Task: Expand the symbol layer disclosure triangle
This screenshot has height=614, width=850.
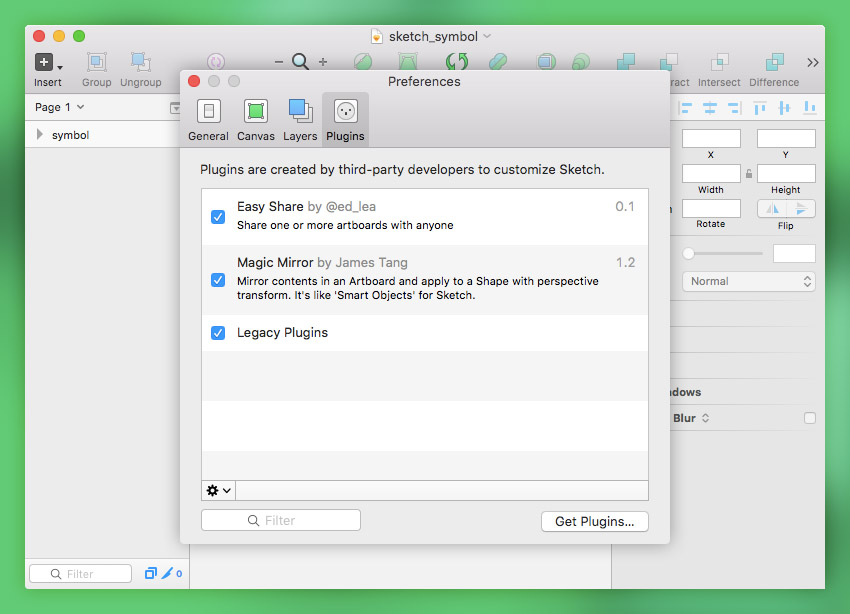Action: click(39, 135)
